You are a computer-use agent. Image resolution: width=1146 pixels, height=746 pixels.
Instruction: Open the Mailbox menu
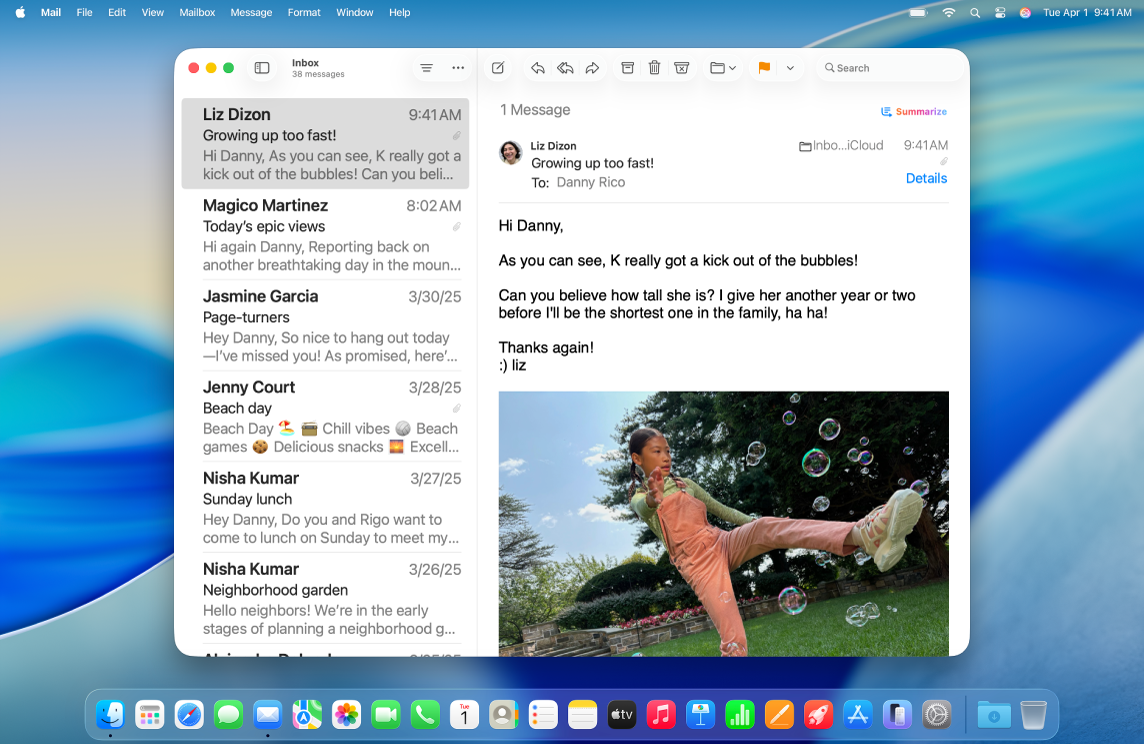pos(197,12)
